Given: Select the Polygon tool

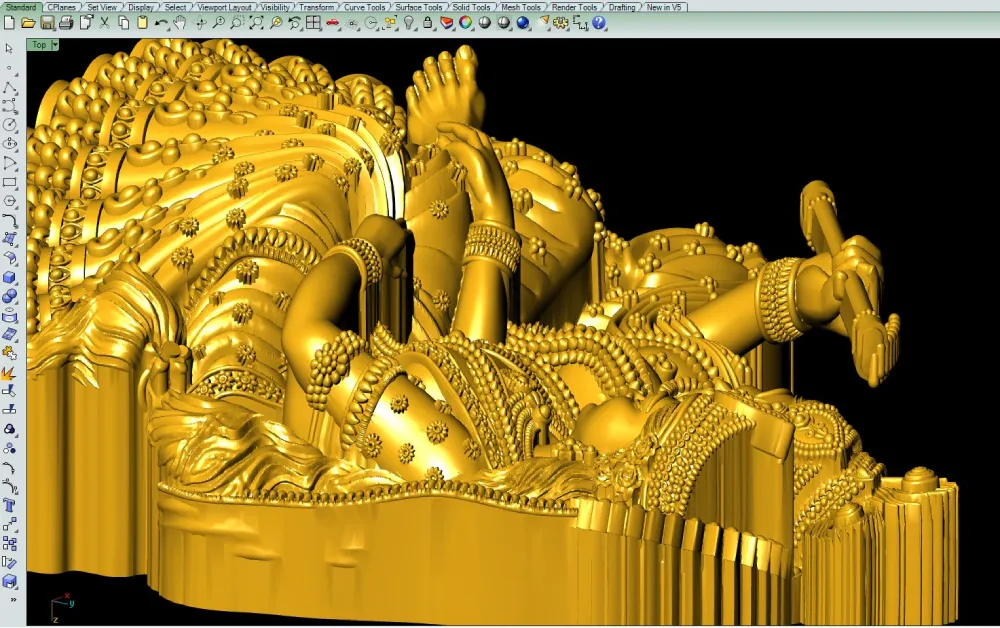Looking at the screenshot, I should (9, 201).
